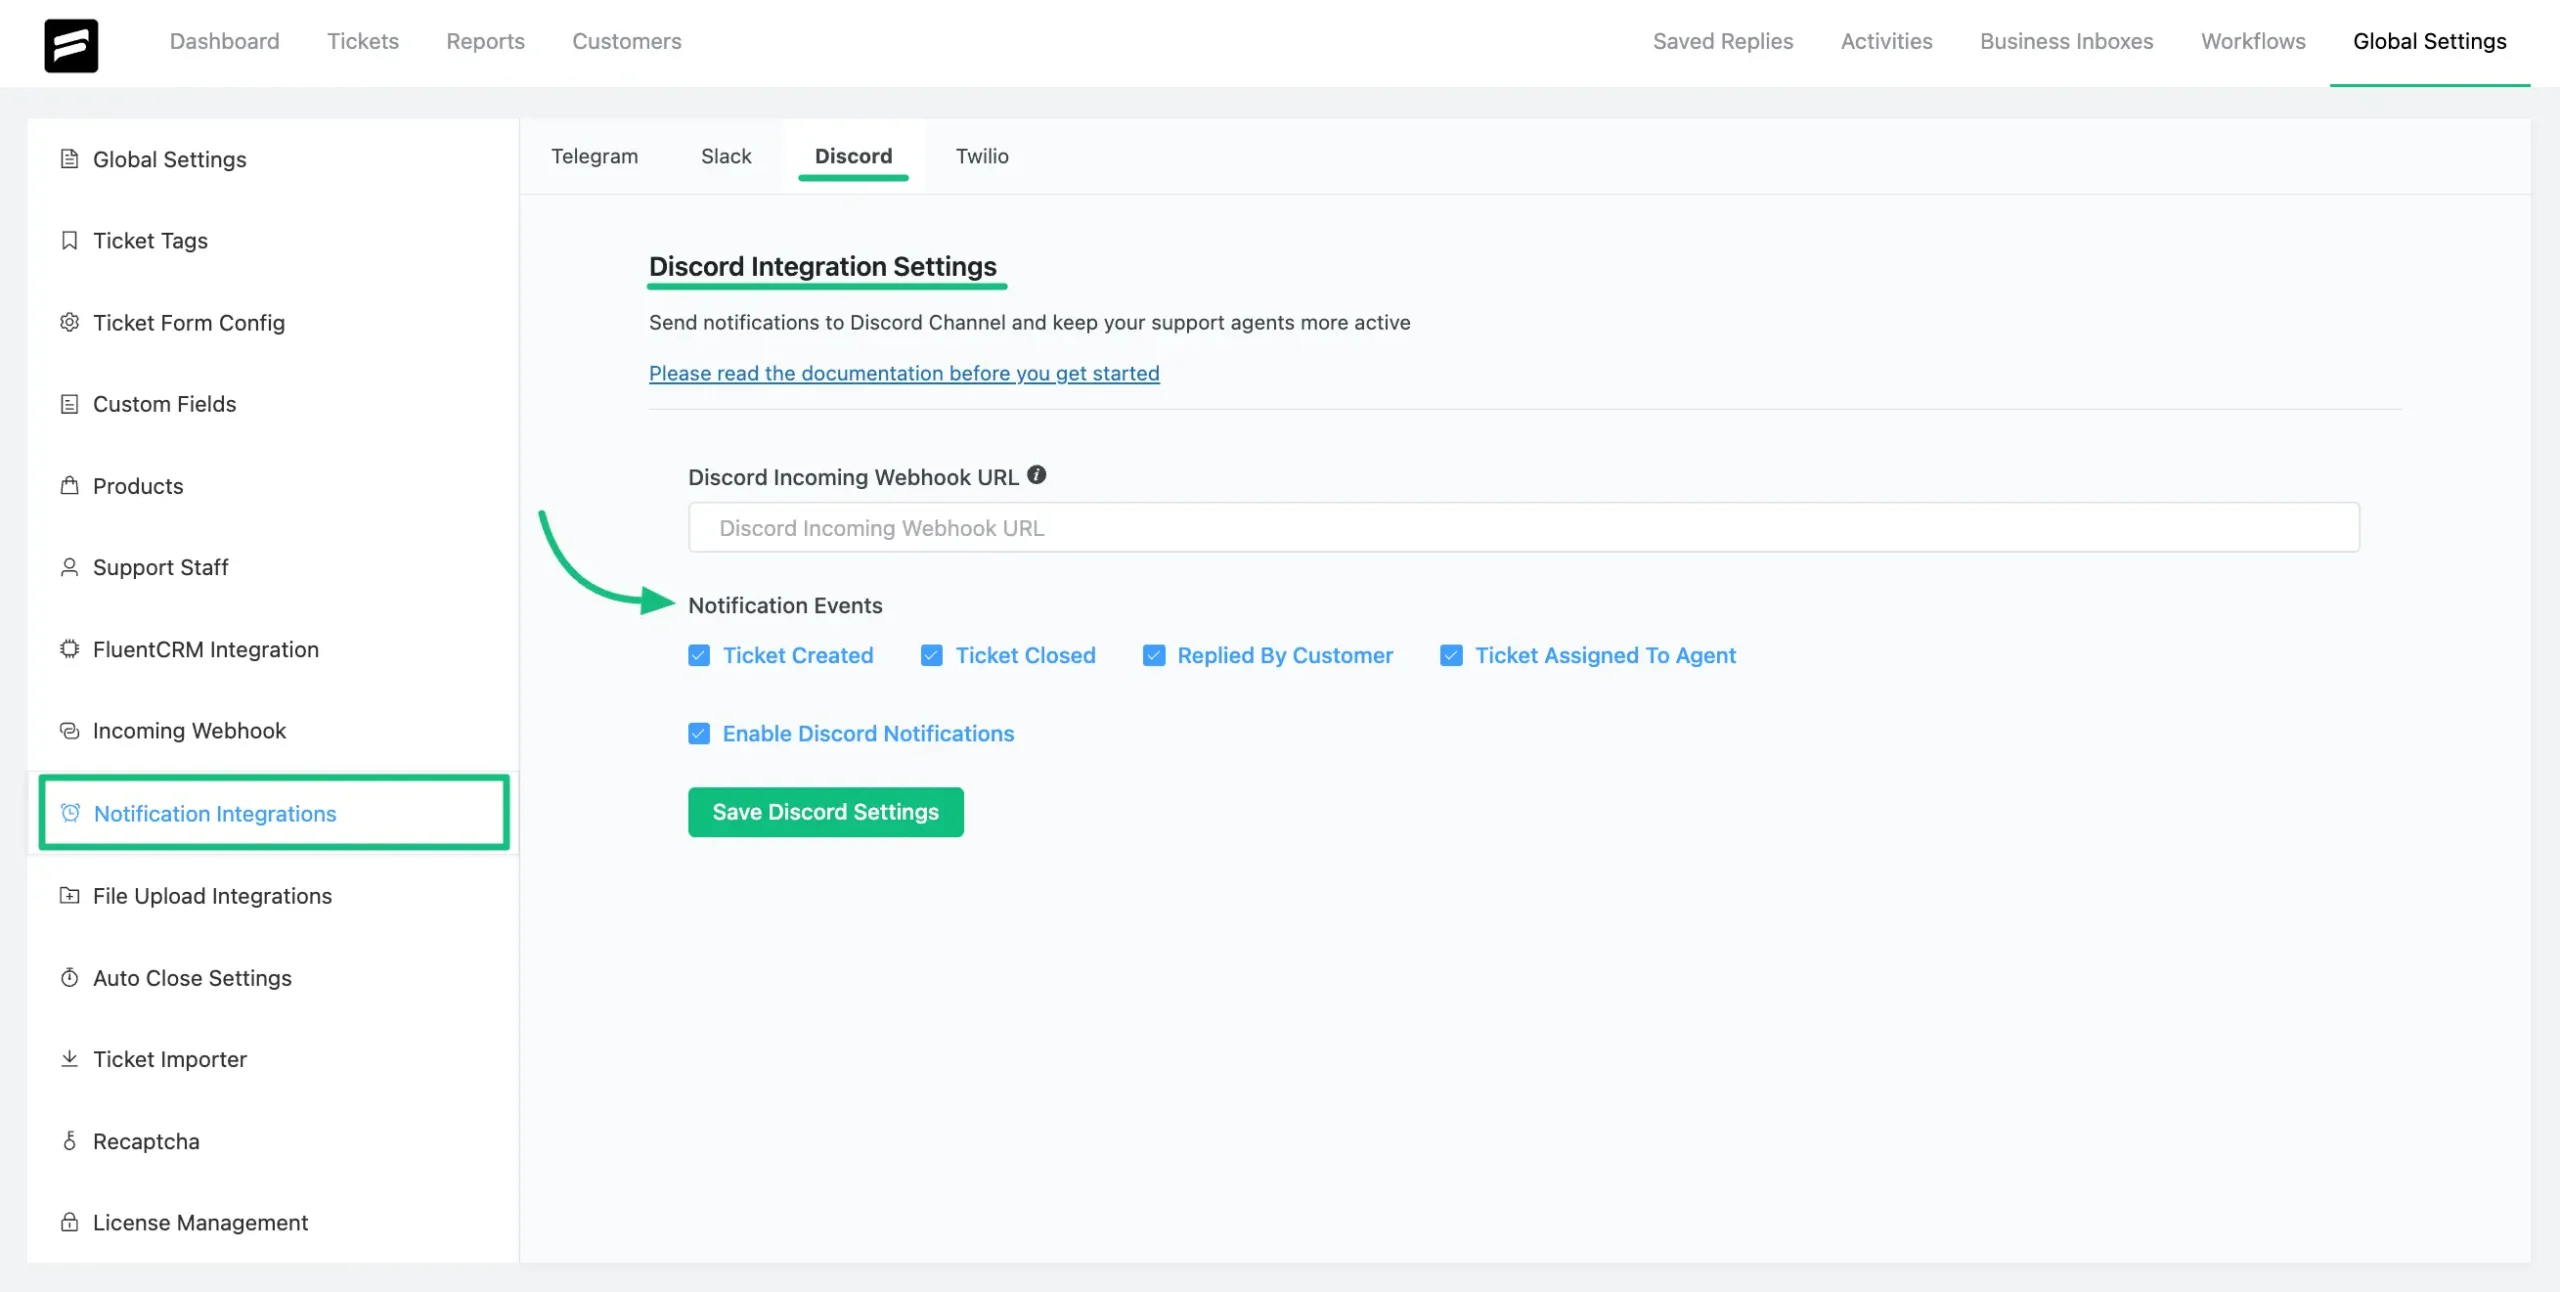Screen dimensions: 2560x1292
Task: Click the Ticket Form Config gear icon
Action: [x=69, y=322]
